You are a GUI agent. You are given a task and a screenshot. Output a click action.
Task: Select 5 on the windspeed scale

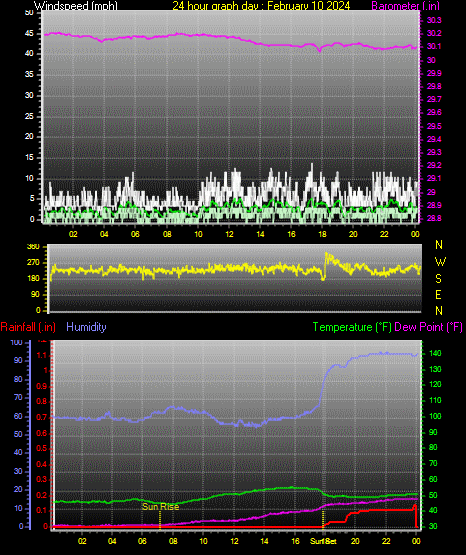32,198
